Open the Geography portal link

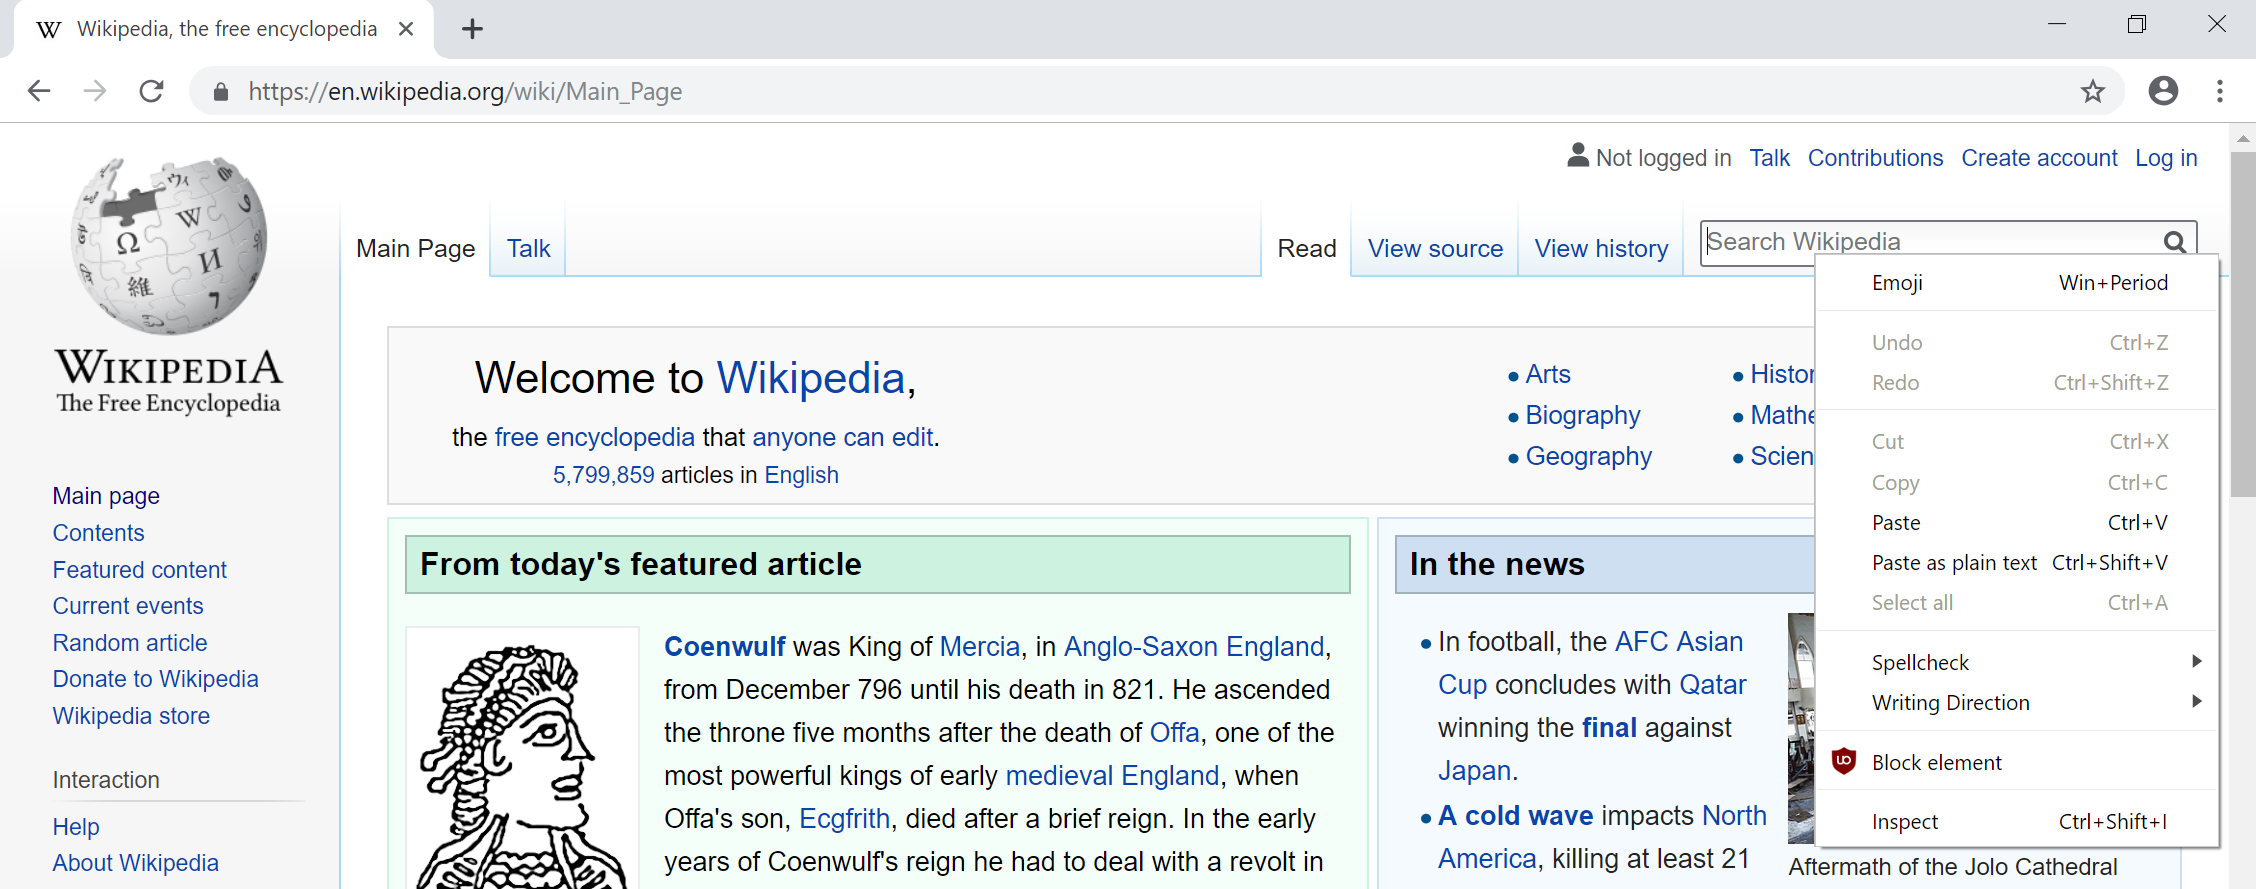[x=1589, y=456]
